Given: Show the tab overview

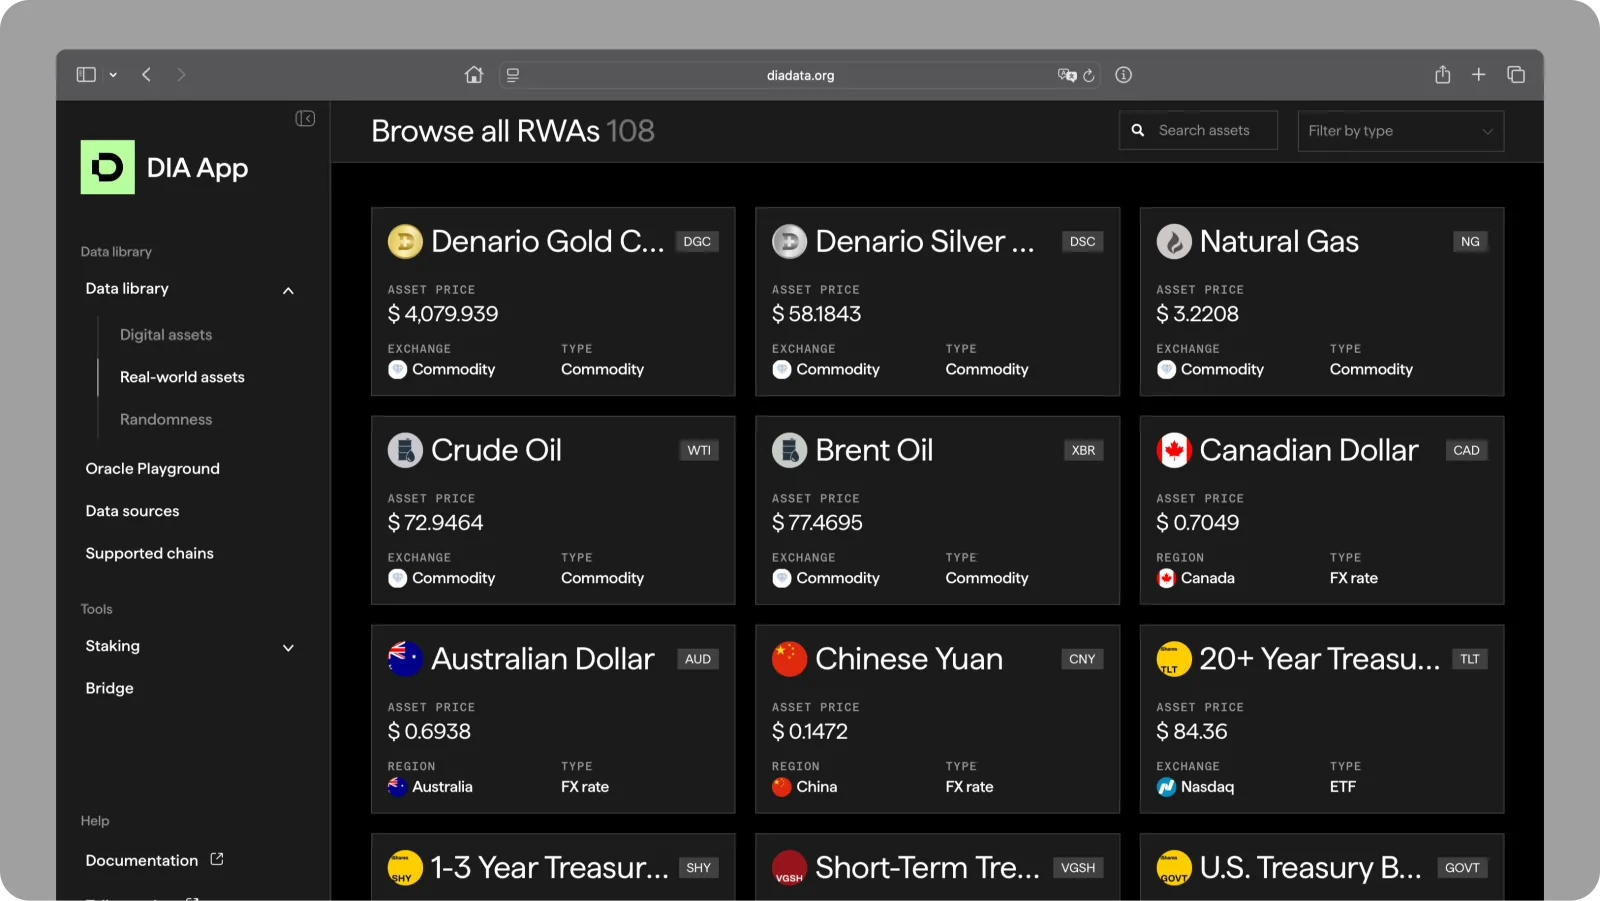Looking at the screenshot, I should (1516, 75).
